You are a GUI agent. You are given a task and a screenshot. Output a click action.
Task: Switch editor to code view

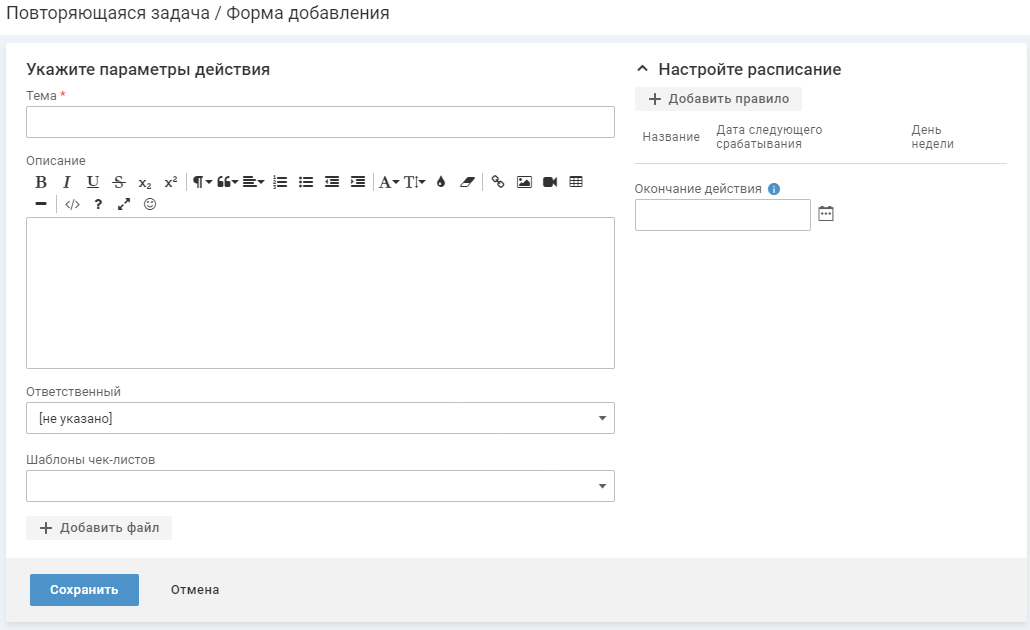click(x=72, y=204)
